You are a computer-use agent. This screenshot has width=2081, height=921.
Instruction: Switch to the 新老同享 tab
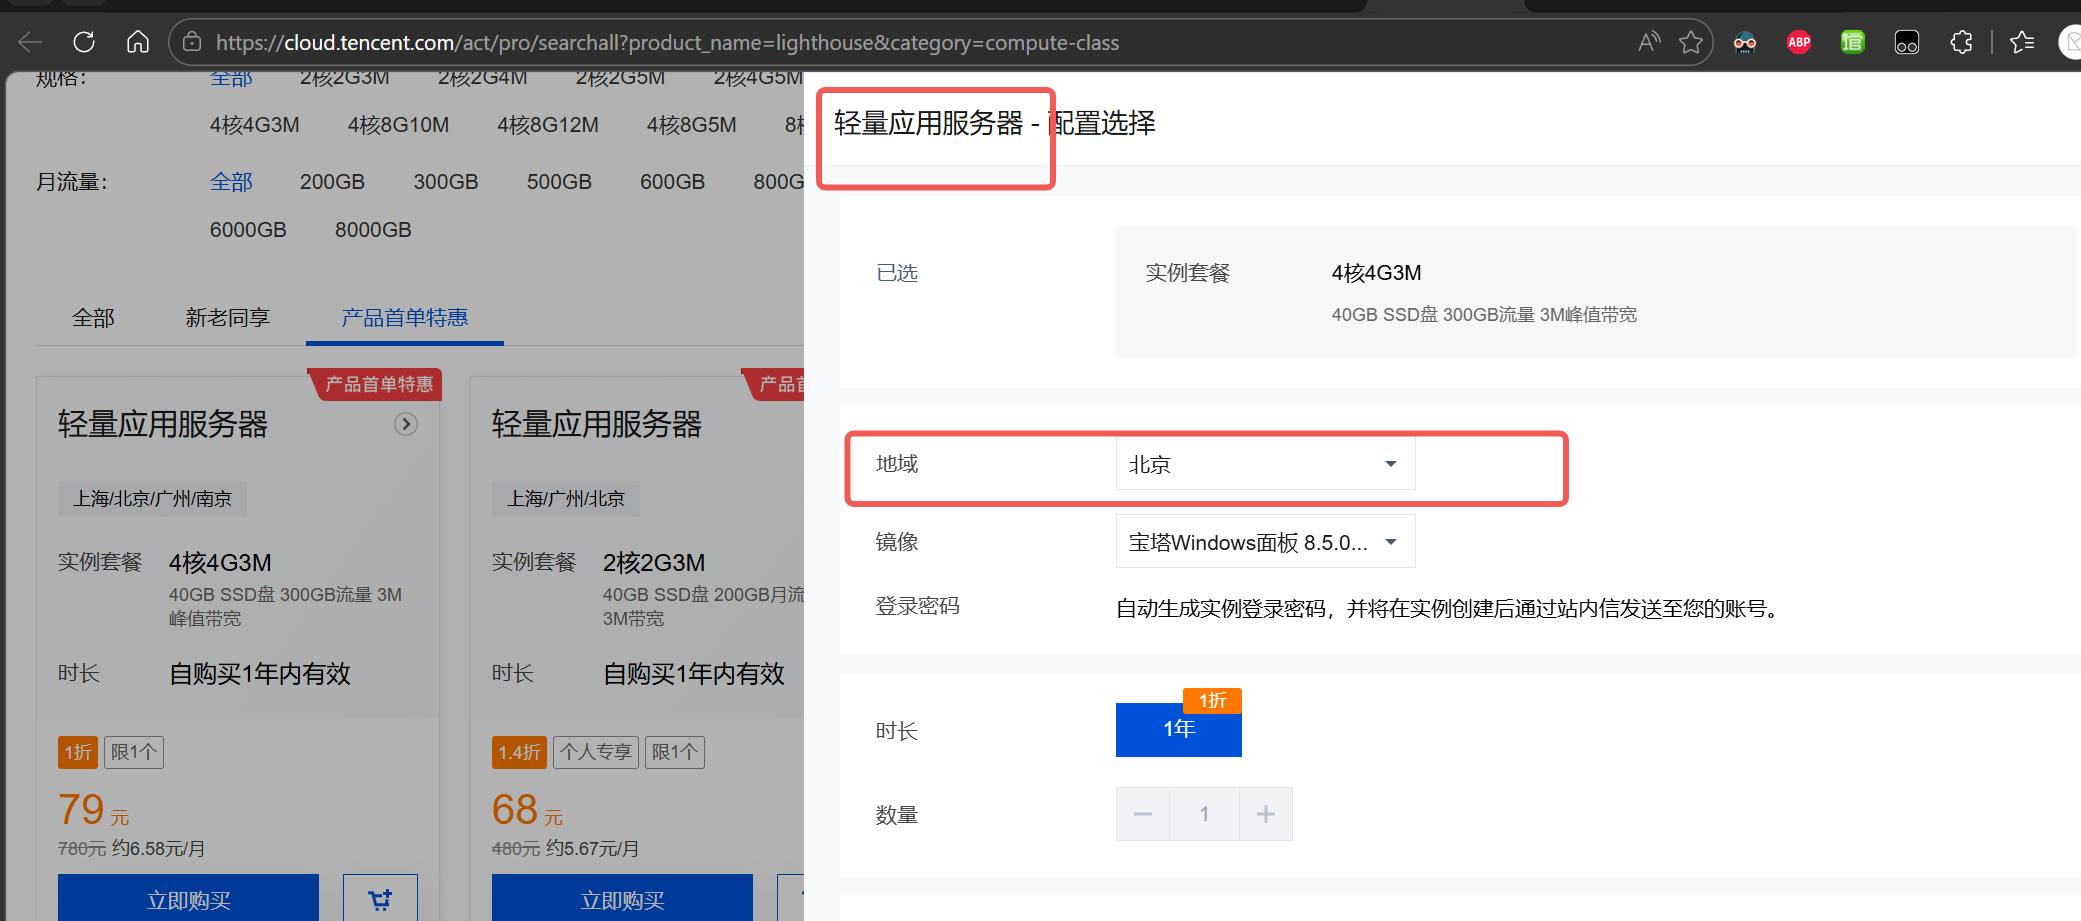(x=228, y=318)
